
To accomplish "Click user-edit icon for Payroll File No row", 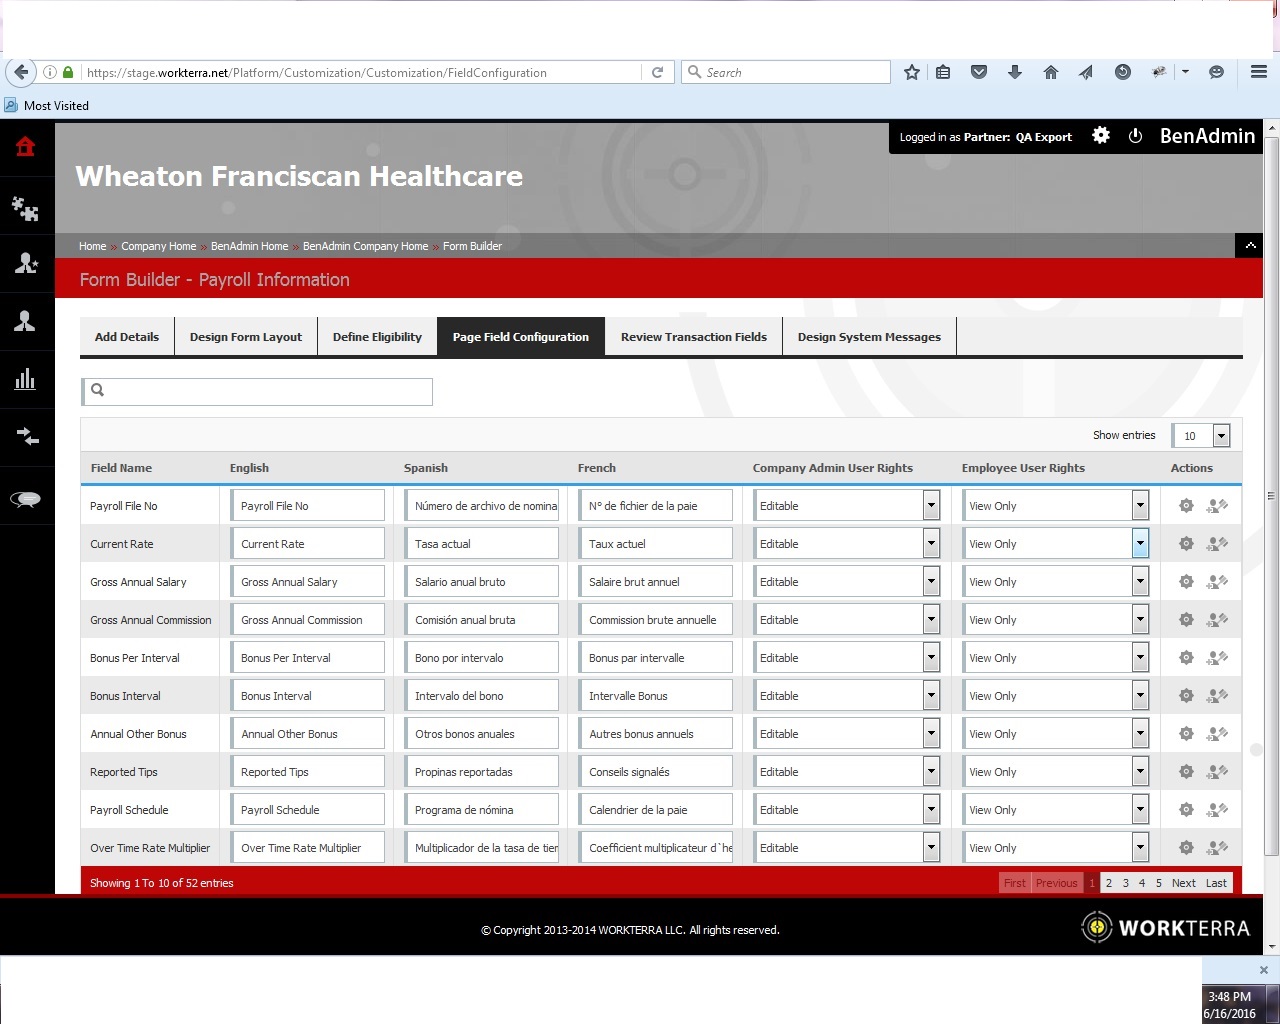I will point(1217,506).
